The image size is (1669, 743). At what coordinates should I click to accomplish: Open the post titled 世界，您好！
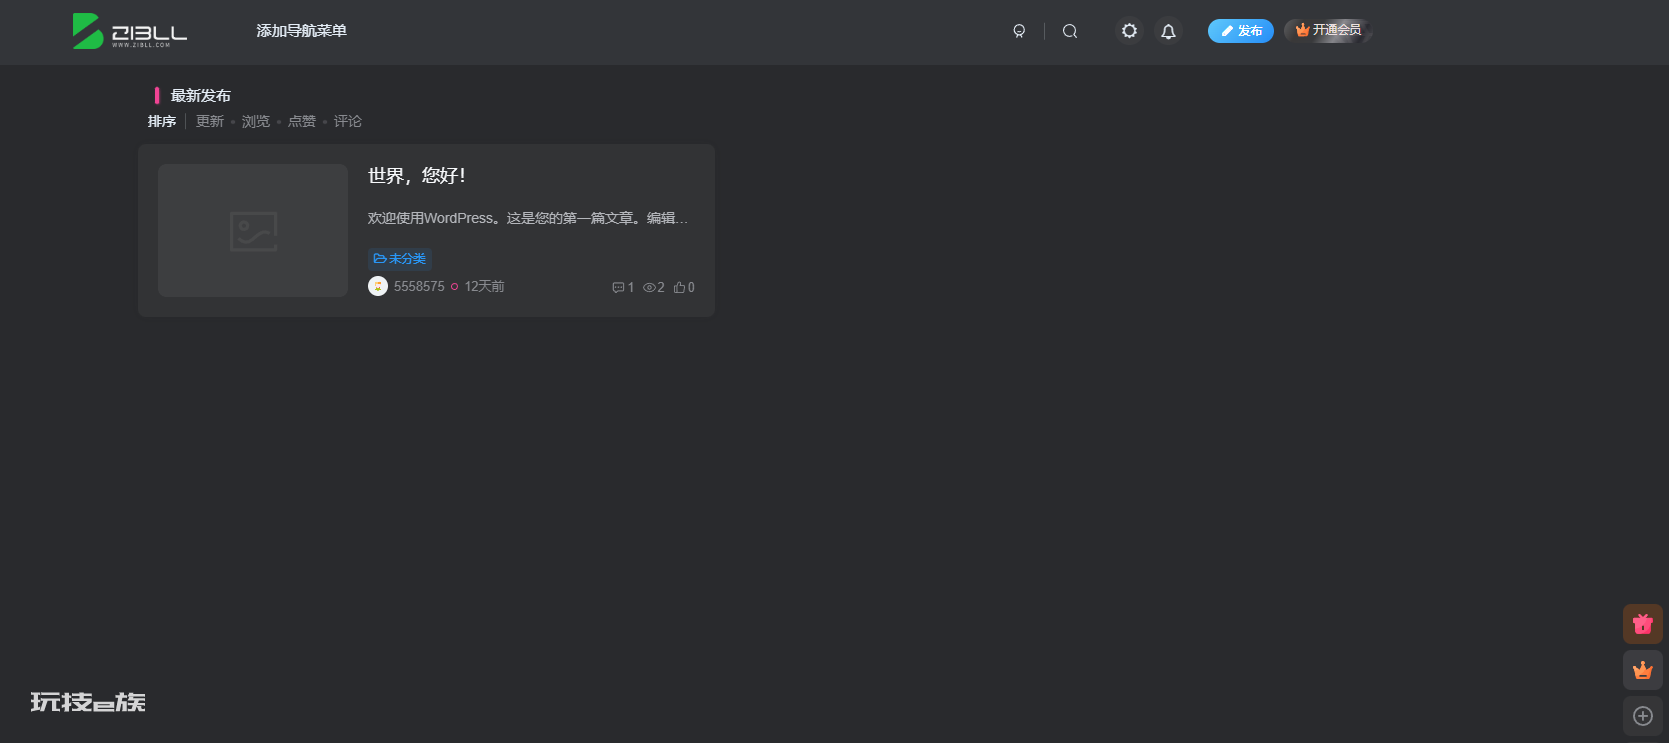coord(417,176)
